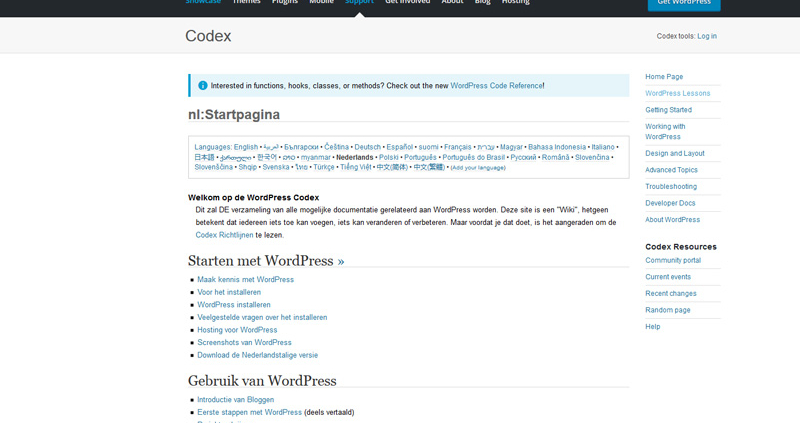Open Screenshots van WordPress link
This screenshot has width=800, height=423.
[244, 342]
